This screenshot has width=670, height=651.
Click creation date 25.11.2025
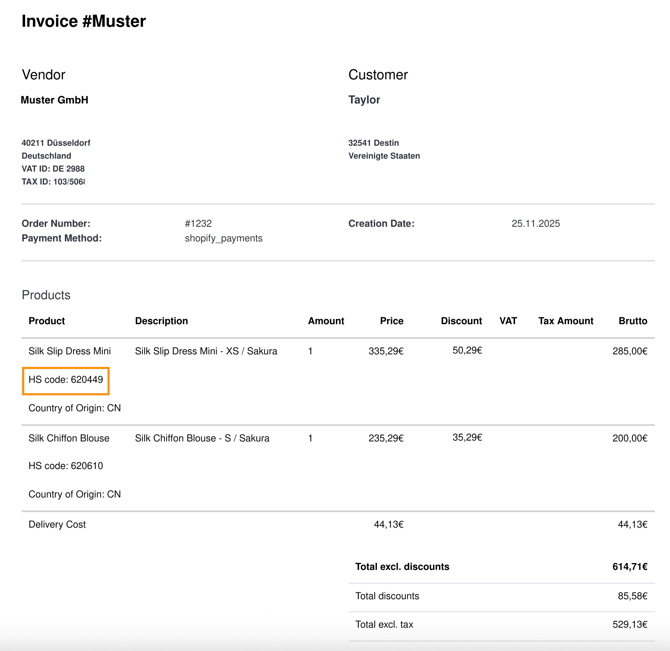(535, 224)
